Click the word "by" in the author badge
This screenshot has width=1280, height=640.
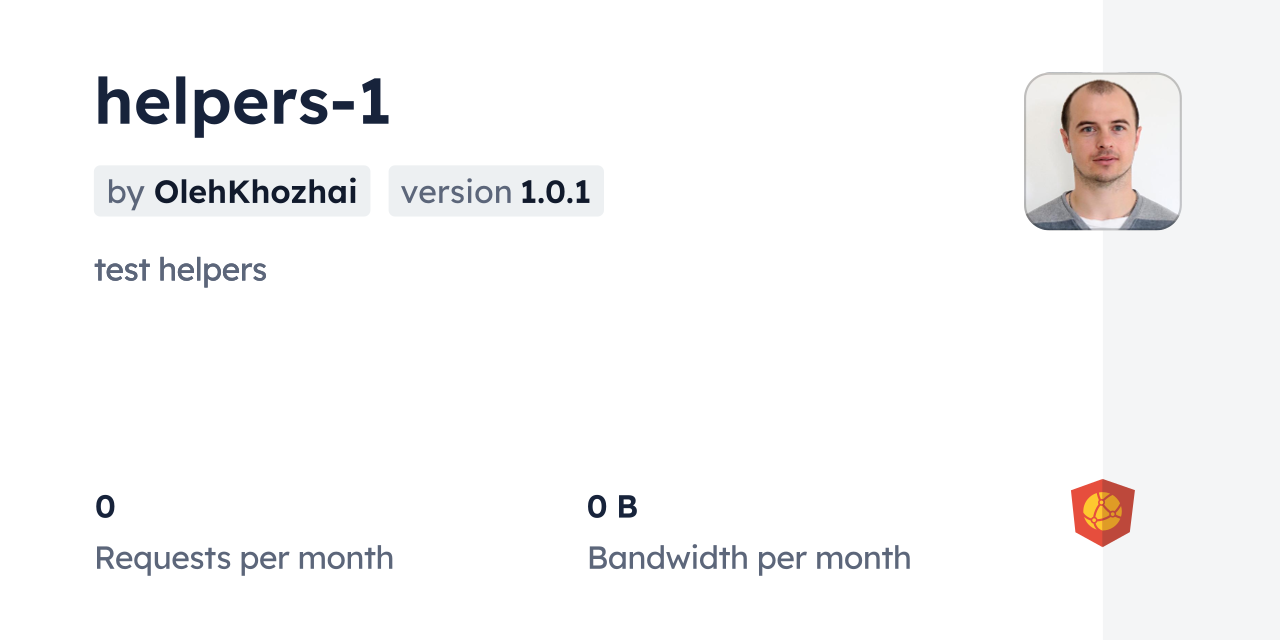click(126, 192)
